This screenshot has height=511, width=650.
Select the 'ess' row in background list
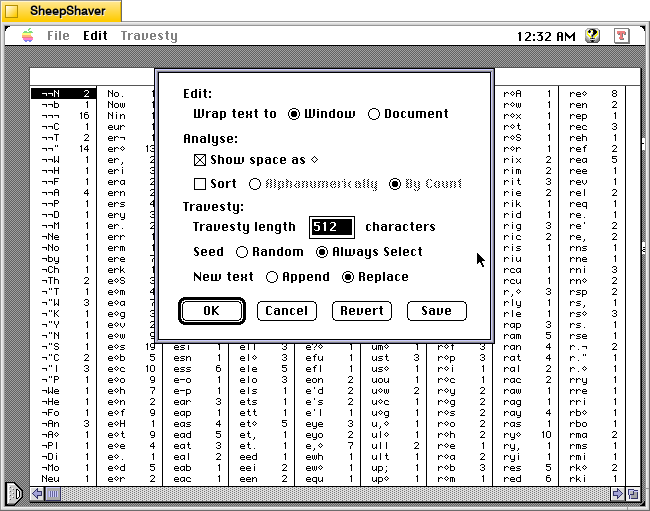point(196,369)
